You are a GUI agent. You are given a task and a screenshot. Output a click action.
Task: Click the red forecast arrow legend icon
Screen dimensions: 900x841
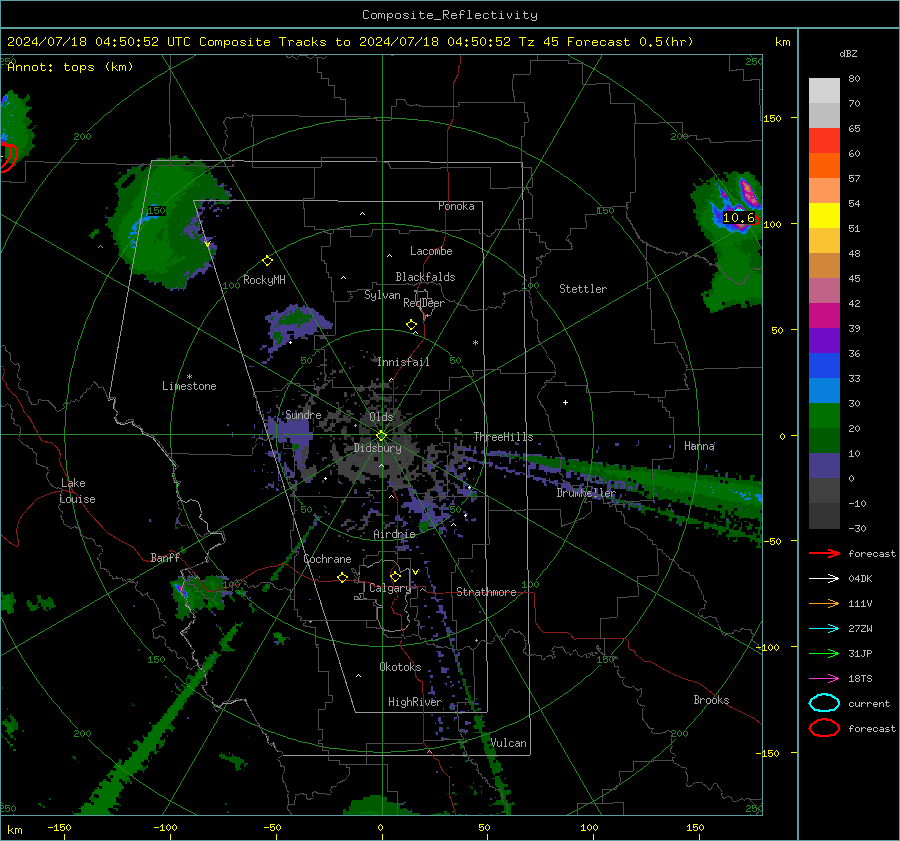(824, 553)
